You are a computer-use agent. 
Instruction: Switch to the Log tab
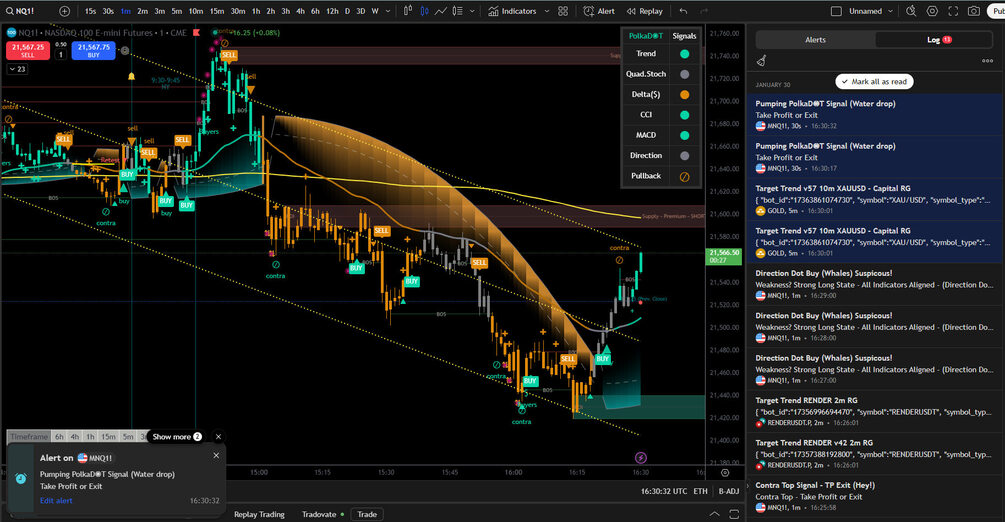point(934,40)
